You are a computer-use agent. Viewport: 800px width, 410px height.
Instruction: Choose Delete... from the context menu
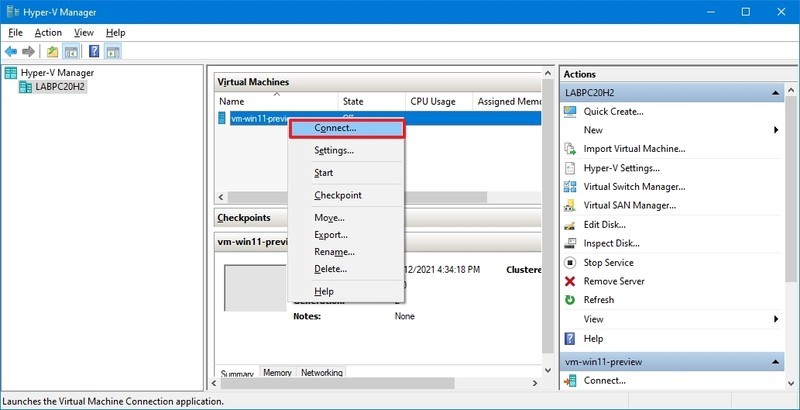[x=346, y=269]
